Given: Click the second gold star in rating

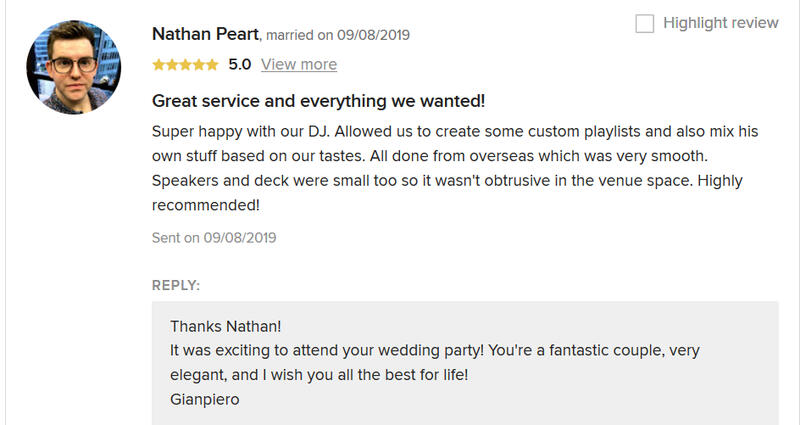Looking at the screenshot, I should (x=171, y=65).
